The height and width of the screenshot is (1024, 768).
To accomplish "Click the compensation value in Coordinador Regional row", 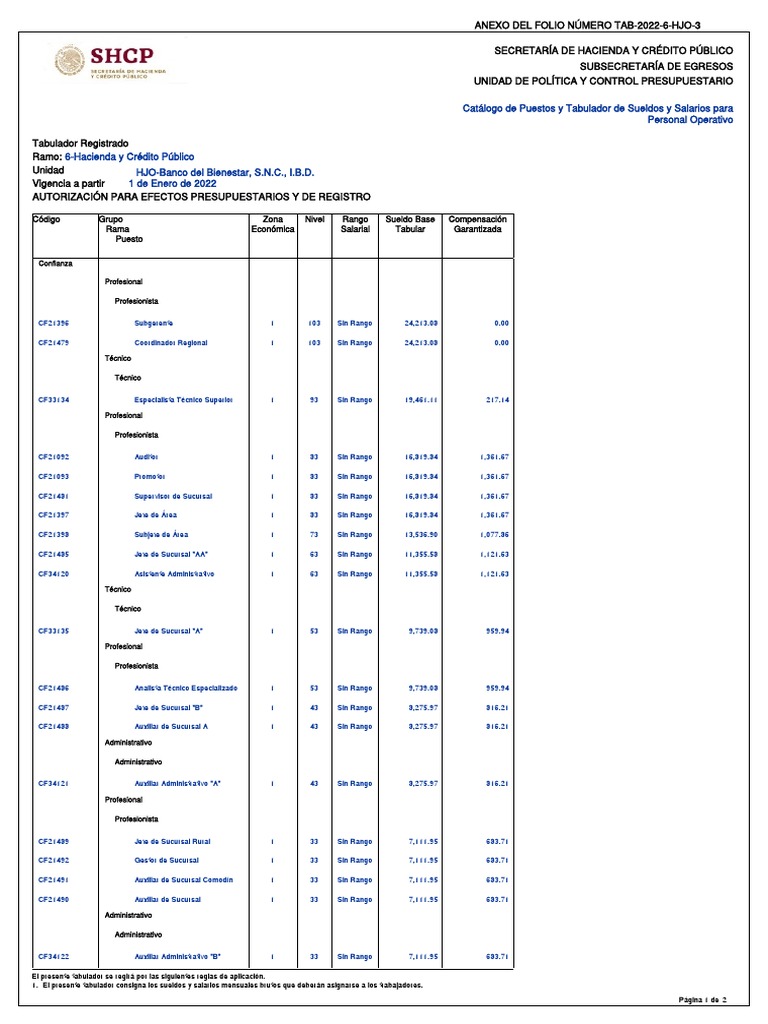I will pos(502,343).
